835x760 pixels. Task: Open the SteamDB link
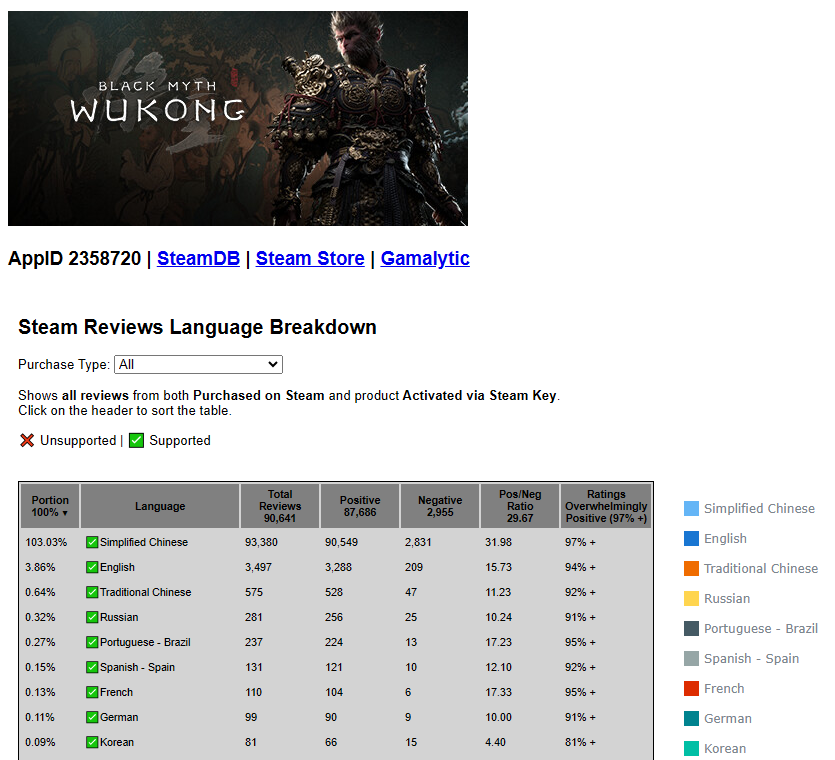[198, 258]
